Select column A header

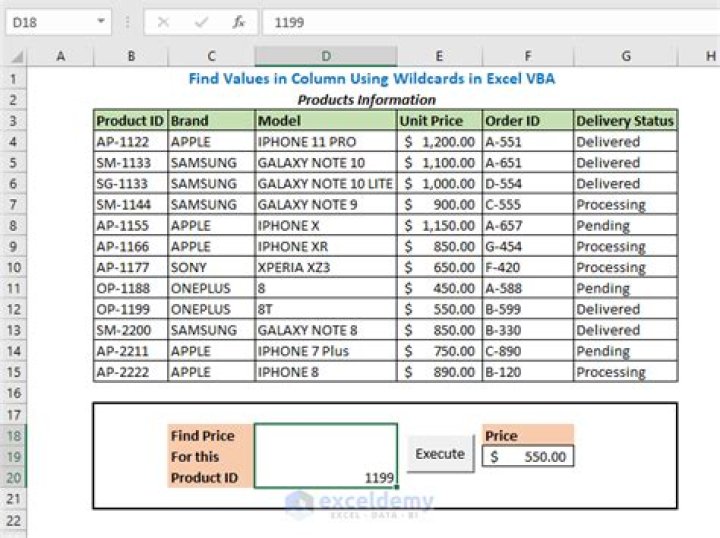click(x=61, y=56)
